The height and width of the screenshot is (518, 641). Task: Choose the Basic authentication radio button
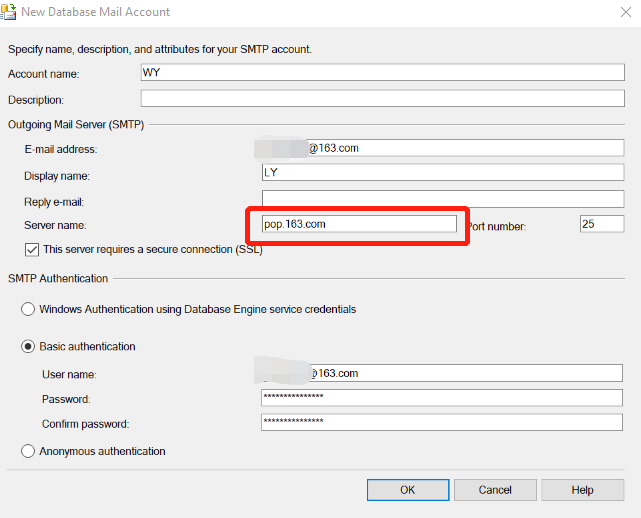click(x=28, y=347)
